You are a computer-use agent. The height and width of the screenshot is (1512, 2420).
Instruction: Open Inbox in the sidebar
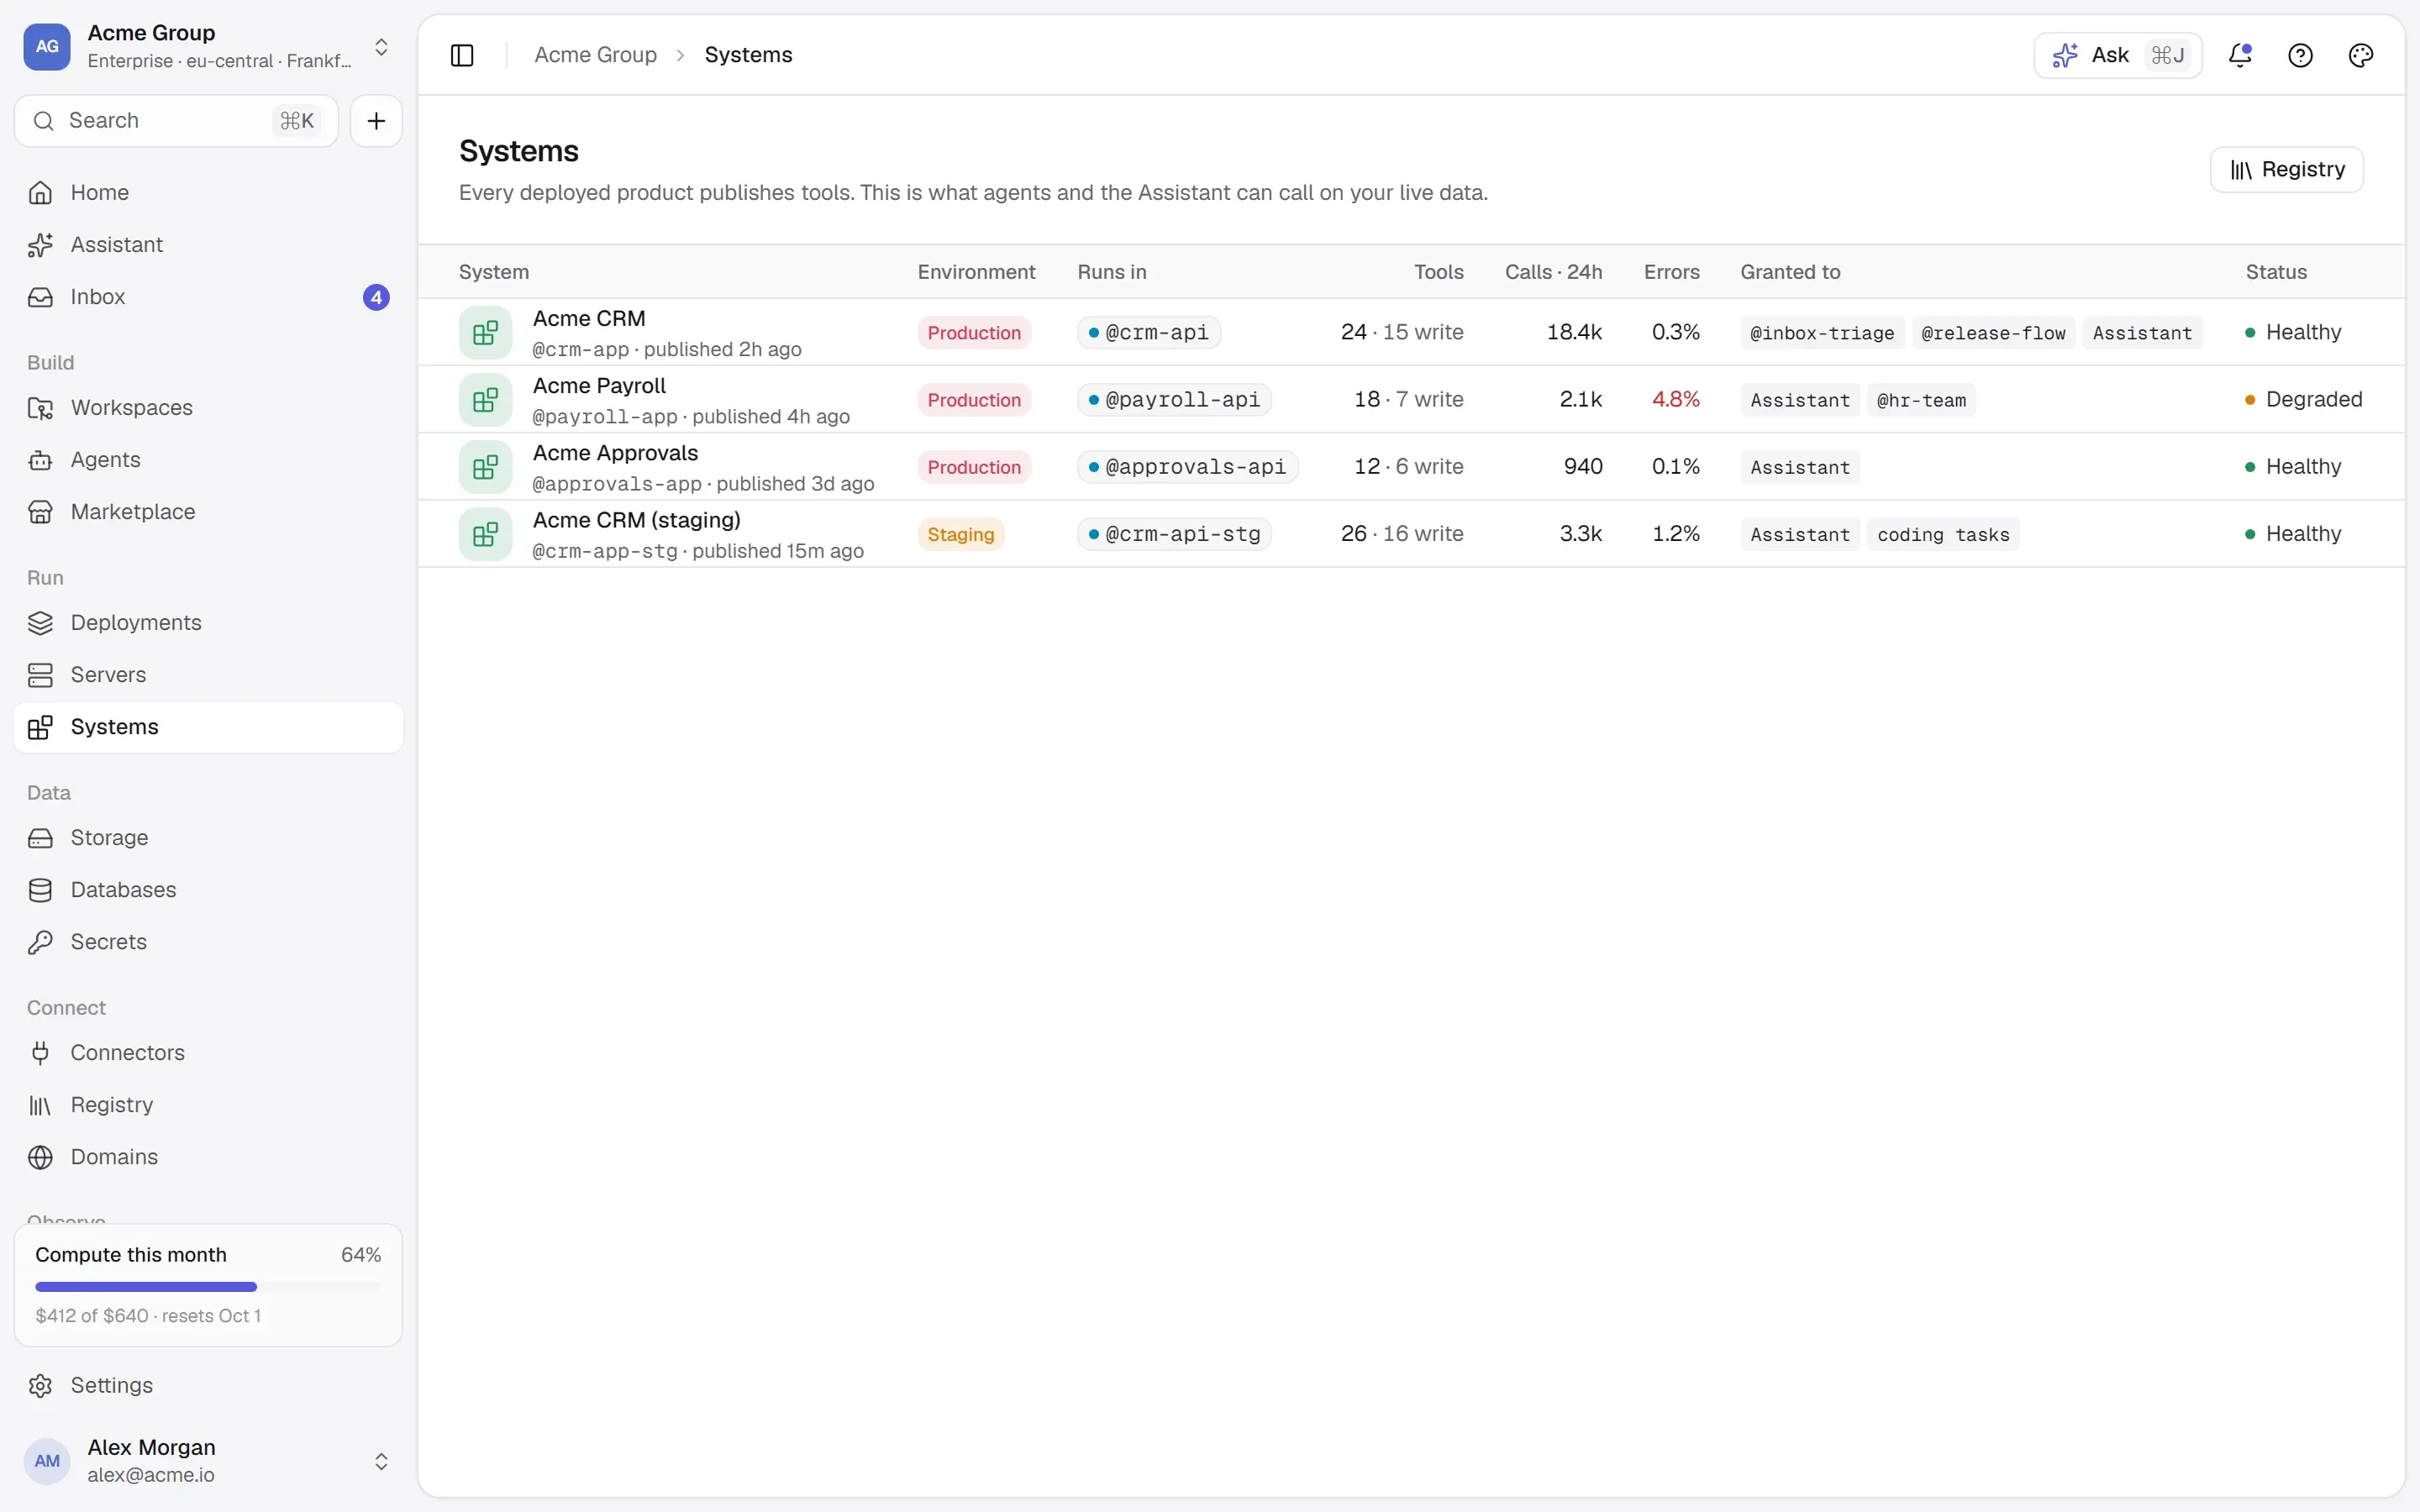tap(208, 297)
